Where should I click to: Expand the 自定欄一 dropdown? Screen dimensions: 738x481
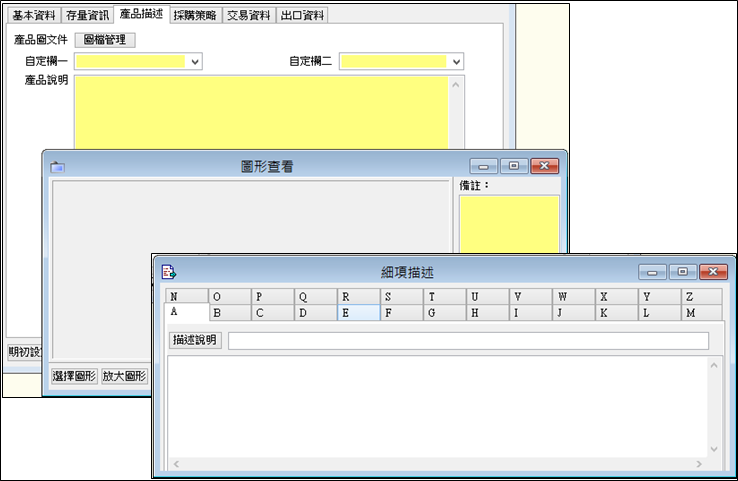pos(195,62)
